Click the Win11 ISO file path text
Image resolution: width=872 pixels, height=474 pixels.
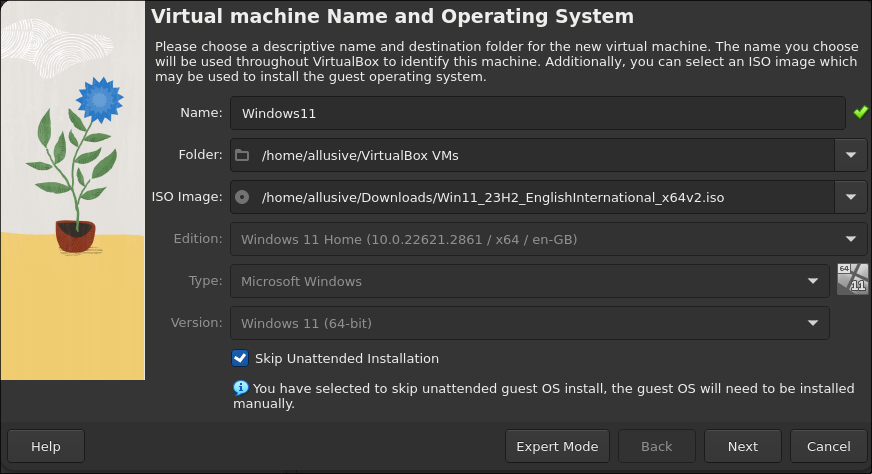coord(492,197)
